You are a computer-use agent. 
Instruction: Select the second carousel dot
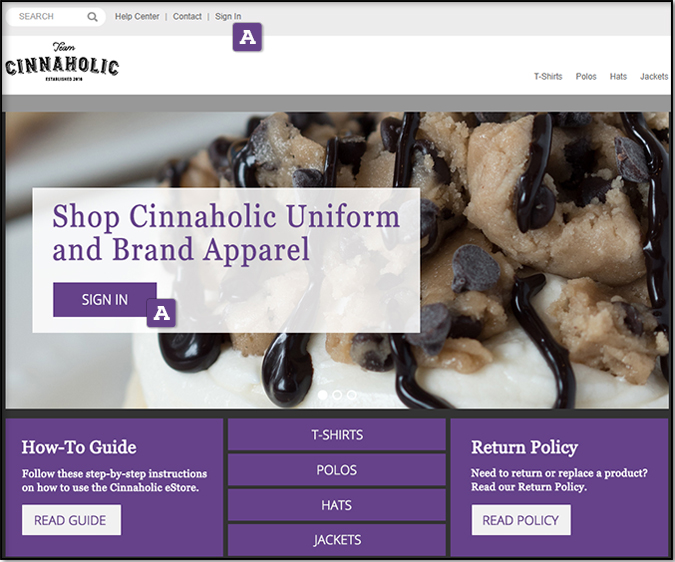(x=337, y=395)
